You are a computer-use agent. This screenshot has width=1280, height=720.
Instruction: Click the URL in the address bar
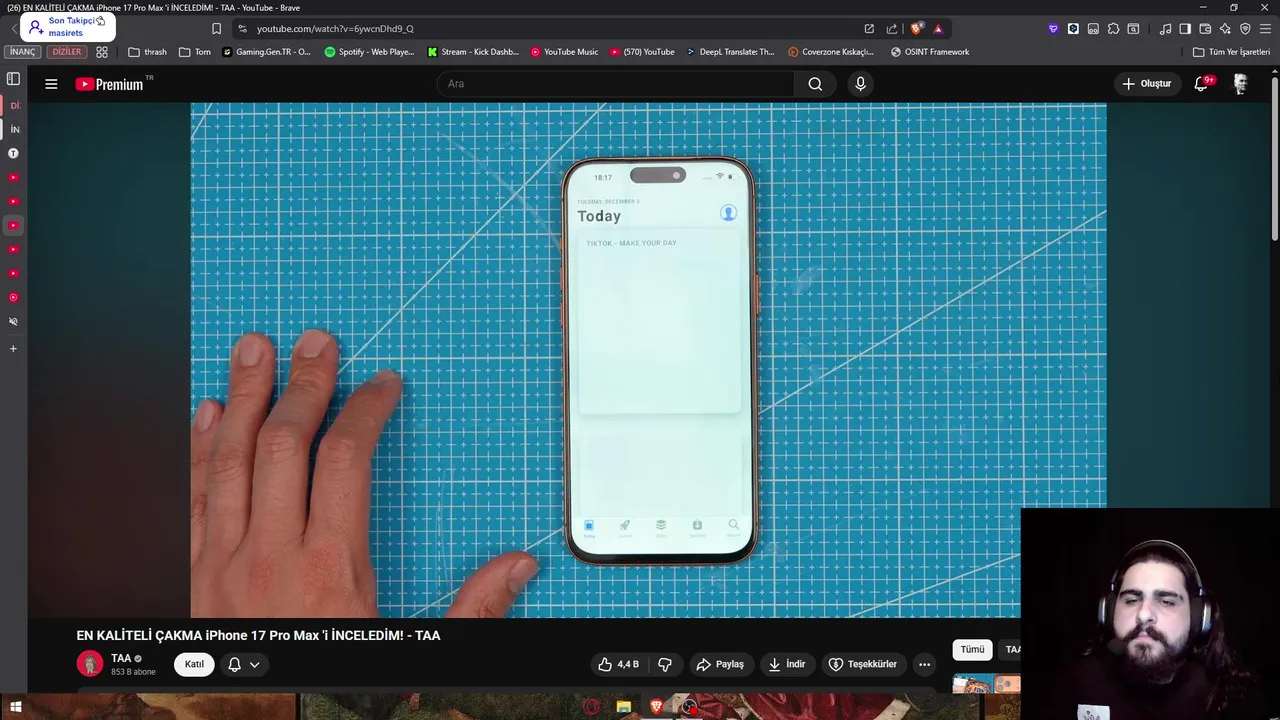335,29
